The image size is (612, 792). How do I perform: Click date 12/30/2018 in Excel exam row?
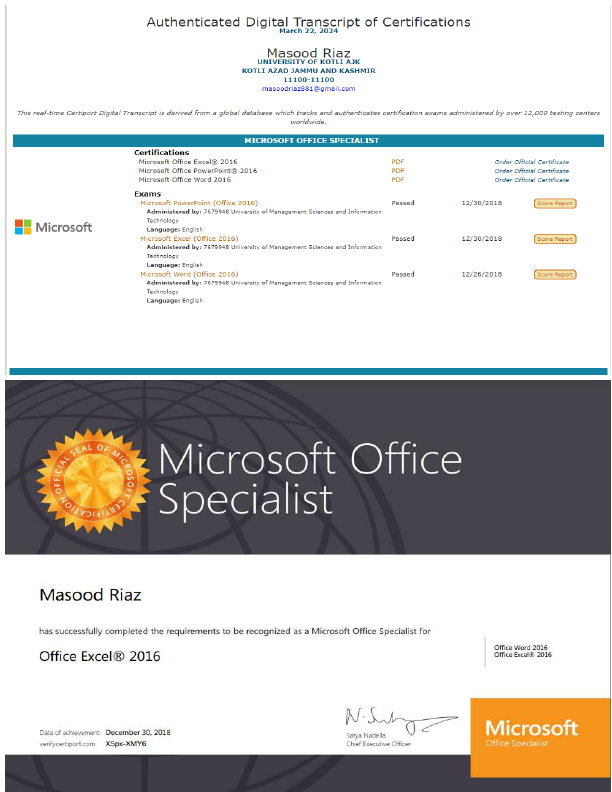click(x=481, y=238)
